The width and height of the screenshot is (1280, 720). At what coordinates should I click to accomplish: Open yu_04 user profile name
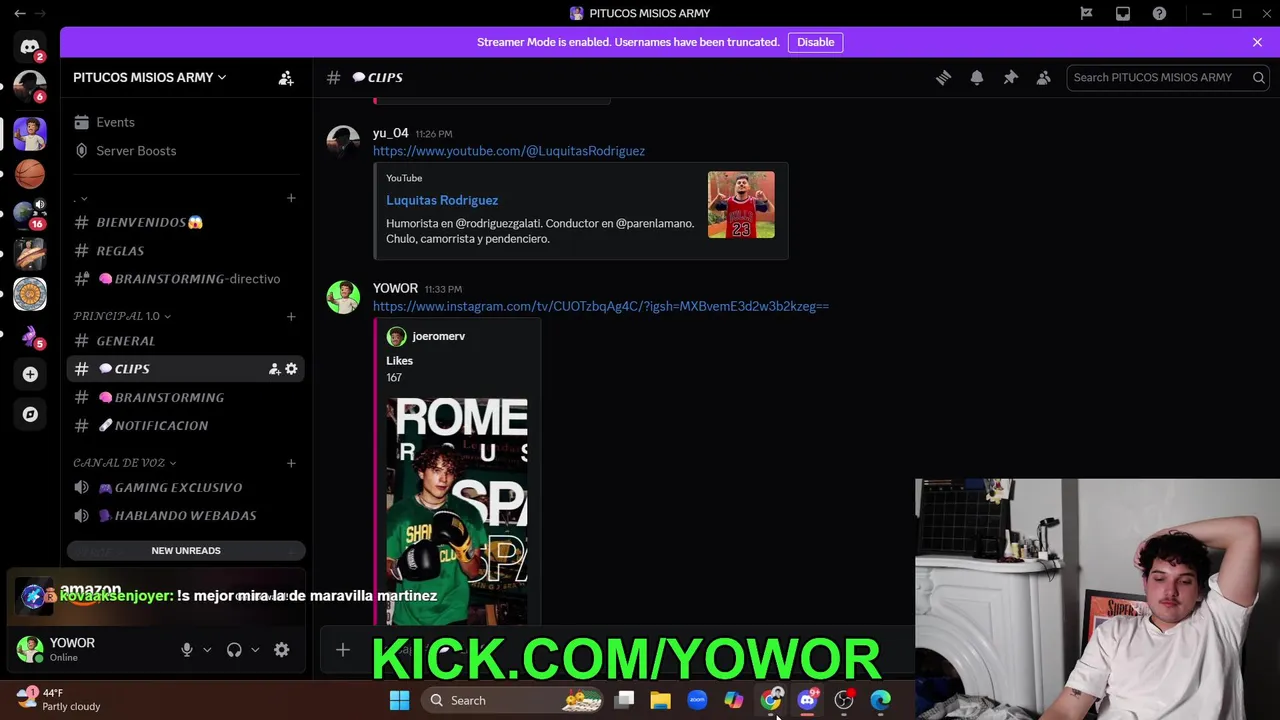(x=390, y=133)
